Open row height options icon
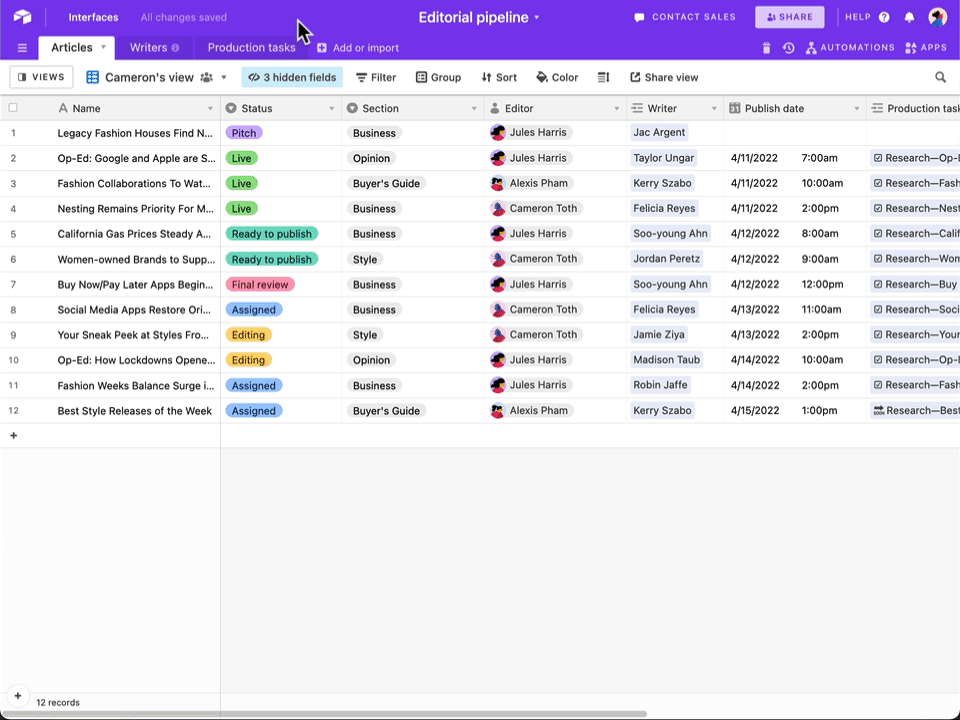Viewport: 960px width, 720px height. [x=603, y=77]
